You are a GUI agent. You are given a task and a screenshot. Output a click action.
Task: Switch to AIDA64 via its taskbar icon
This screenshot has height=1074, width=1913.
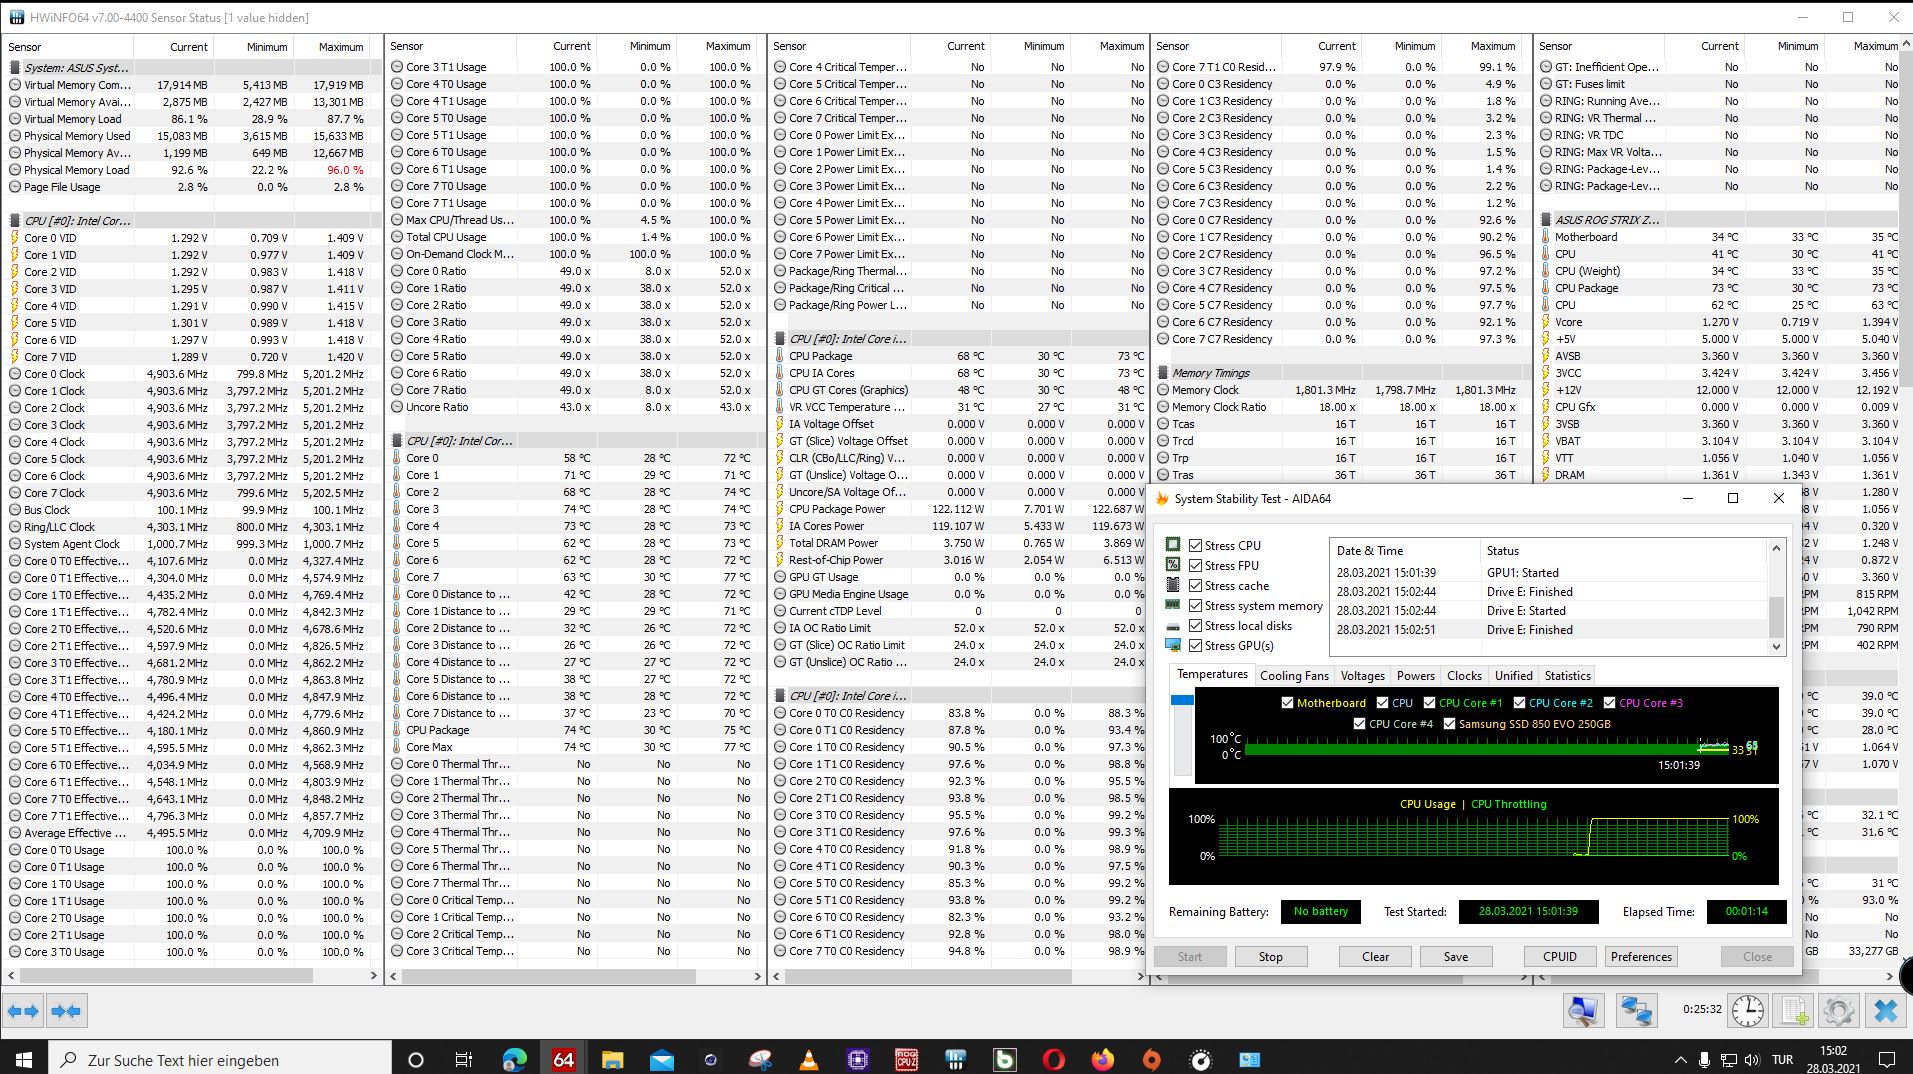point(564,1059)
